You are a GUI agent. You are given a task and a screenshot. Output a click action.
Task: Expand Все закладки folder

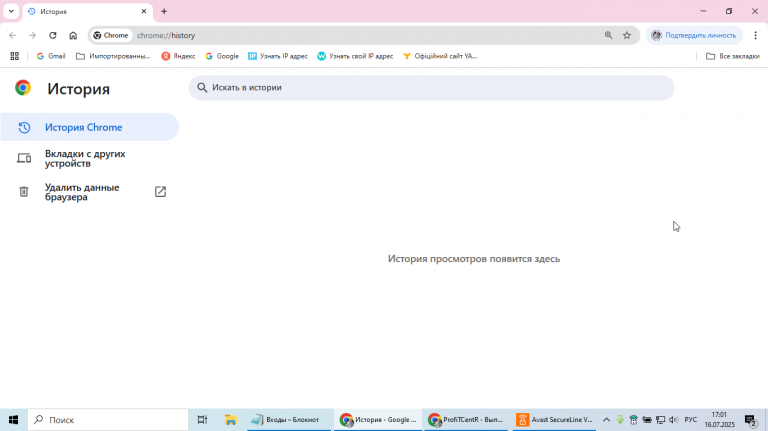coord(733,56)
